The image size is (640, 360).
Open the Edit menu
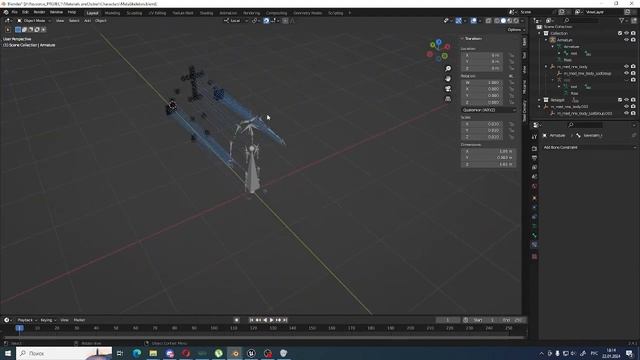[25, 12]
